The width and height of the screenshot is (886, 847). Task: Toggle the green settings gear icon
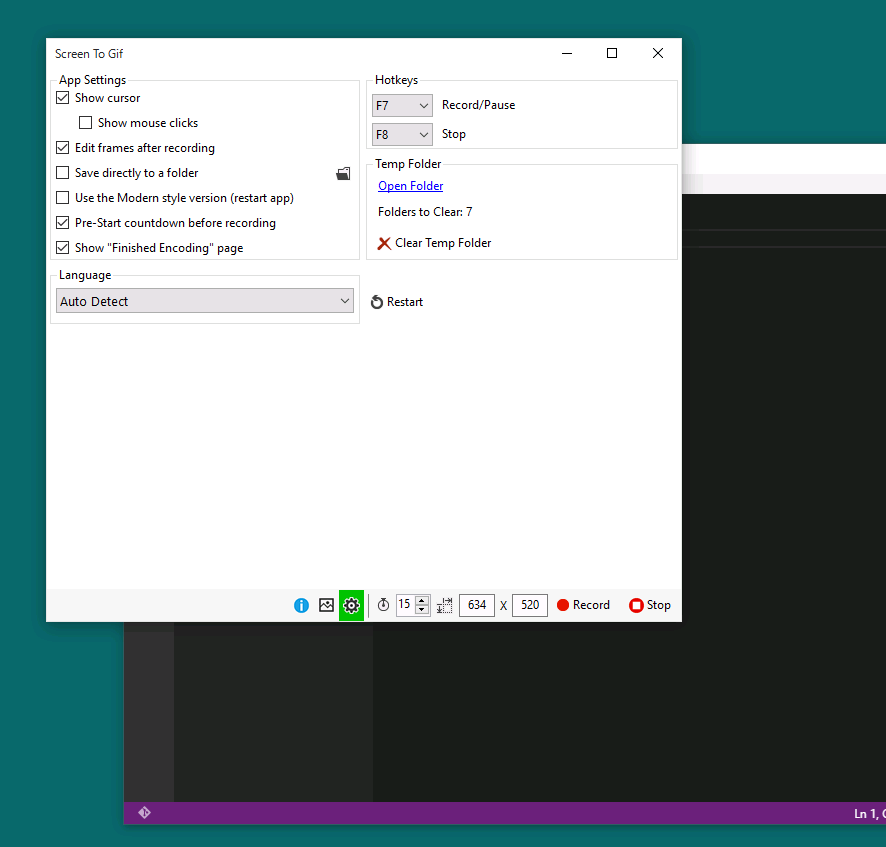(351, 606)
